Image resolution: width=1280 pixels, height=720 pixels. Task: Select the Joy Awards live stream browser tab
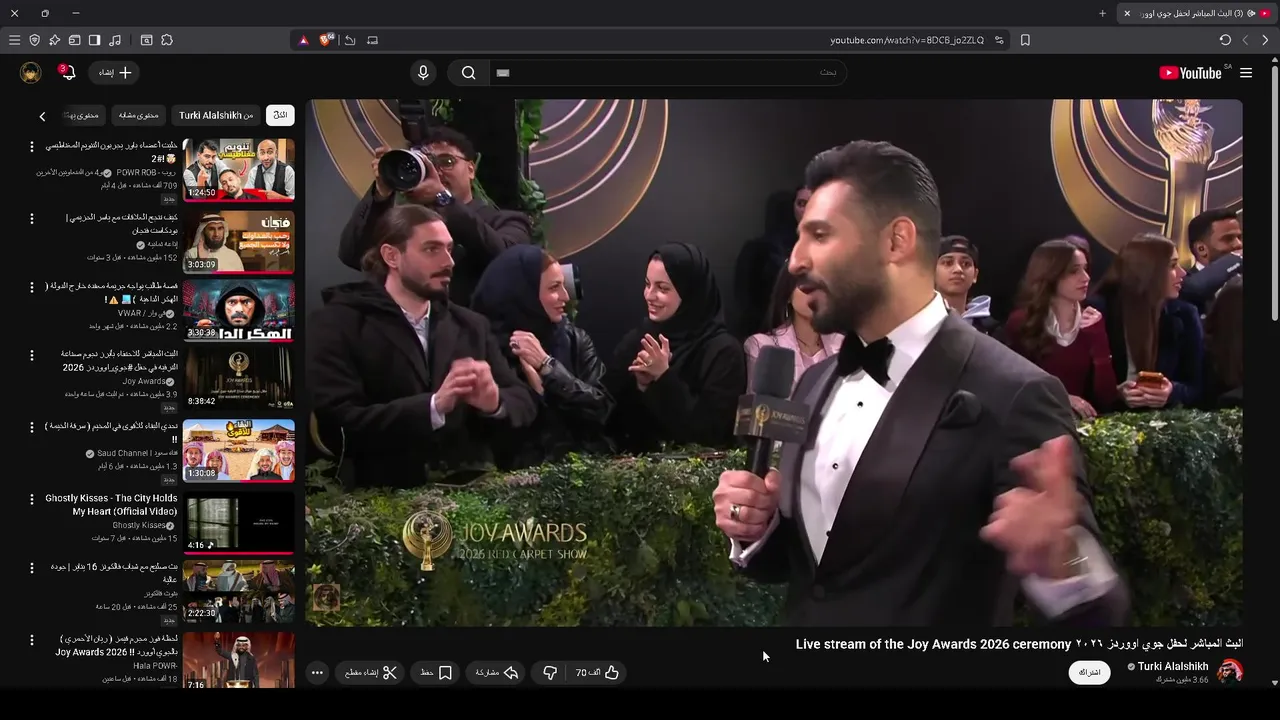1197,13
